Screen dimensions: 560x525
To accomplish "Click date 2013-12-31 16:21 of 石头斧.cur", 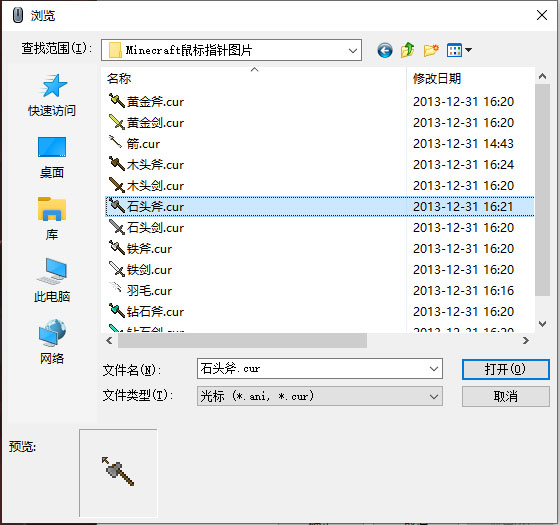I will 463,206.
